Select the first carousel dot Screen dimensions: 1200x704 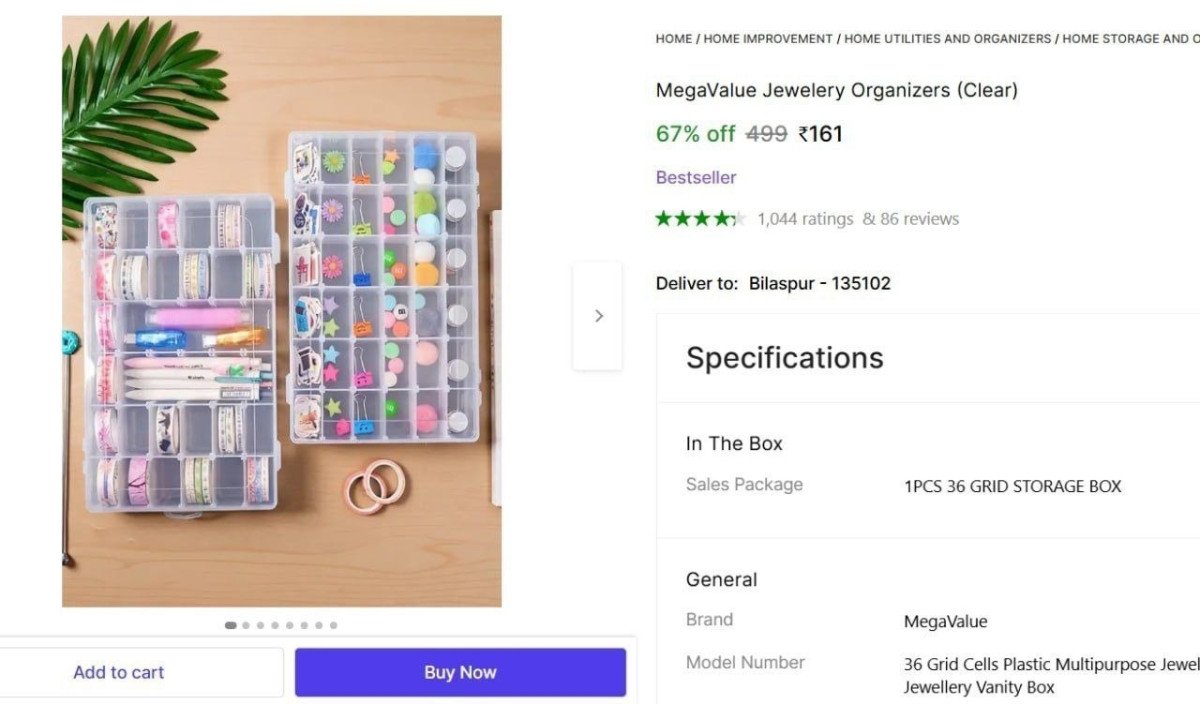pyautogui.click(x=230, y=625)
